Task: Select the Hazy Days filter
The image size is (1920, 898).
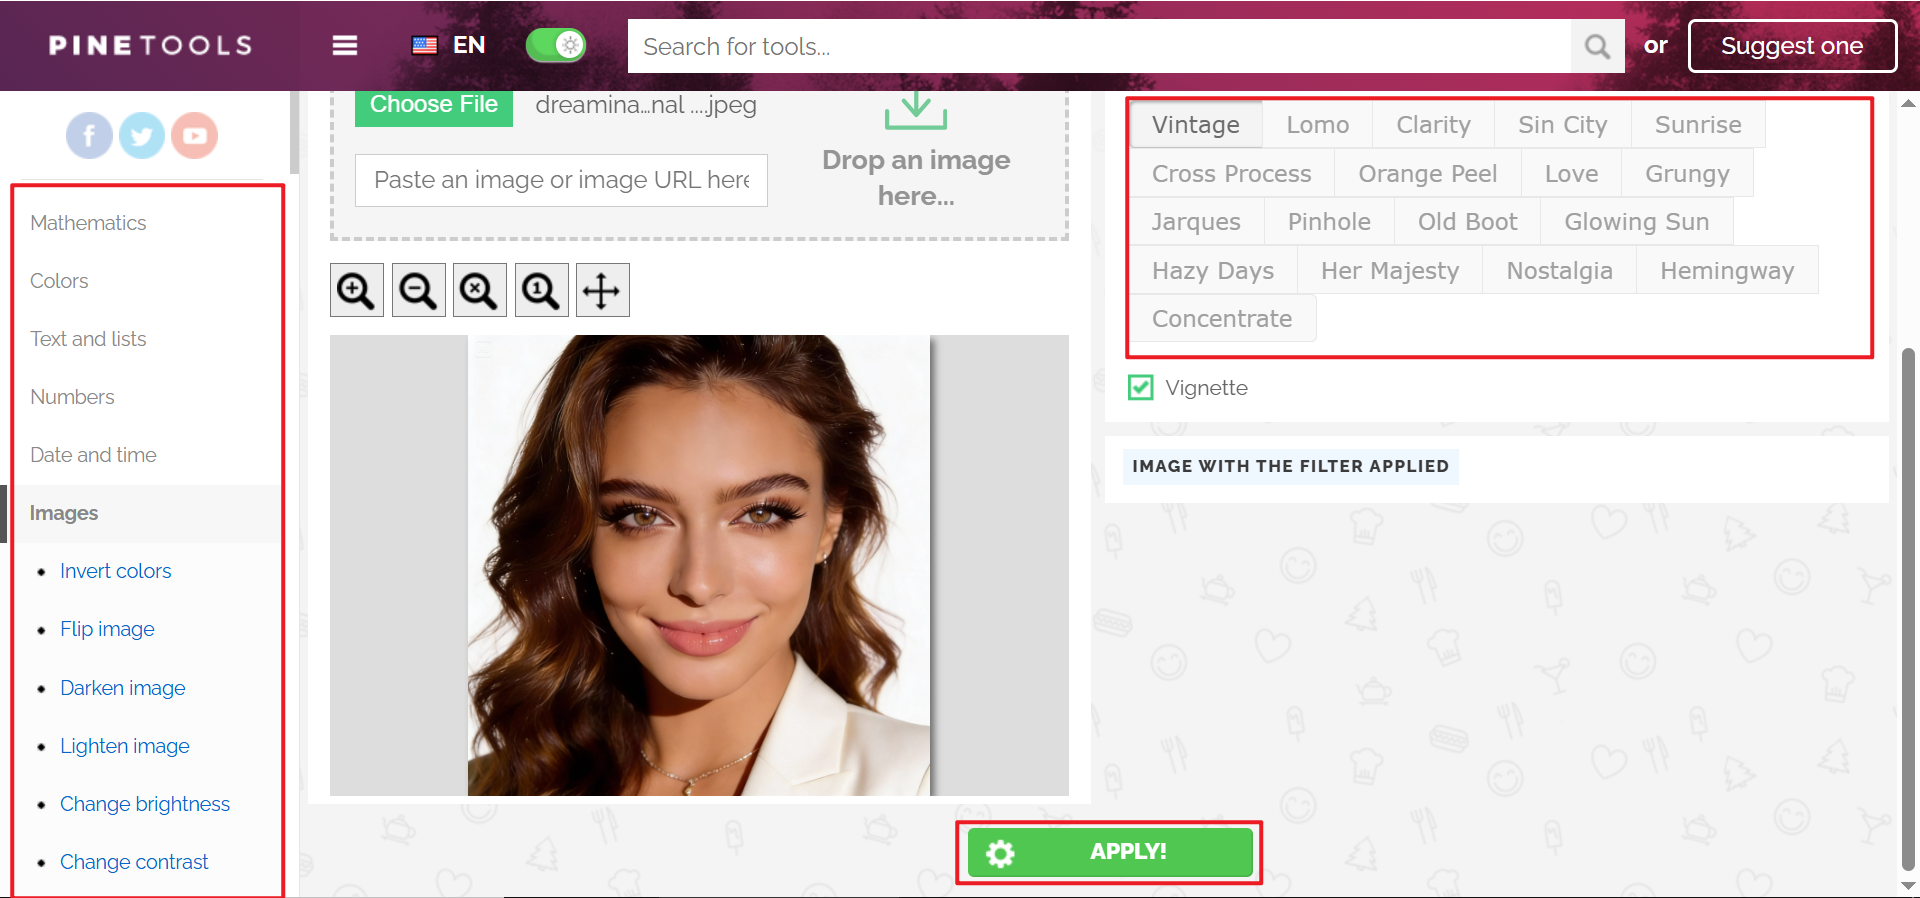Action: 1213,271
